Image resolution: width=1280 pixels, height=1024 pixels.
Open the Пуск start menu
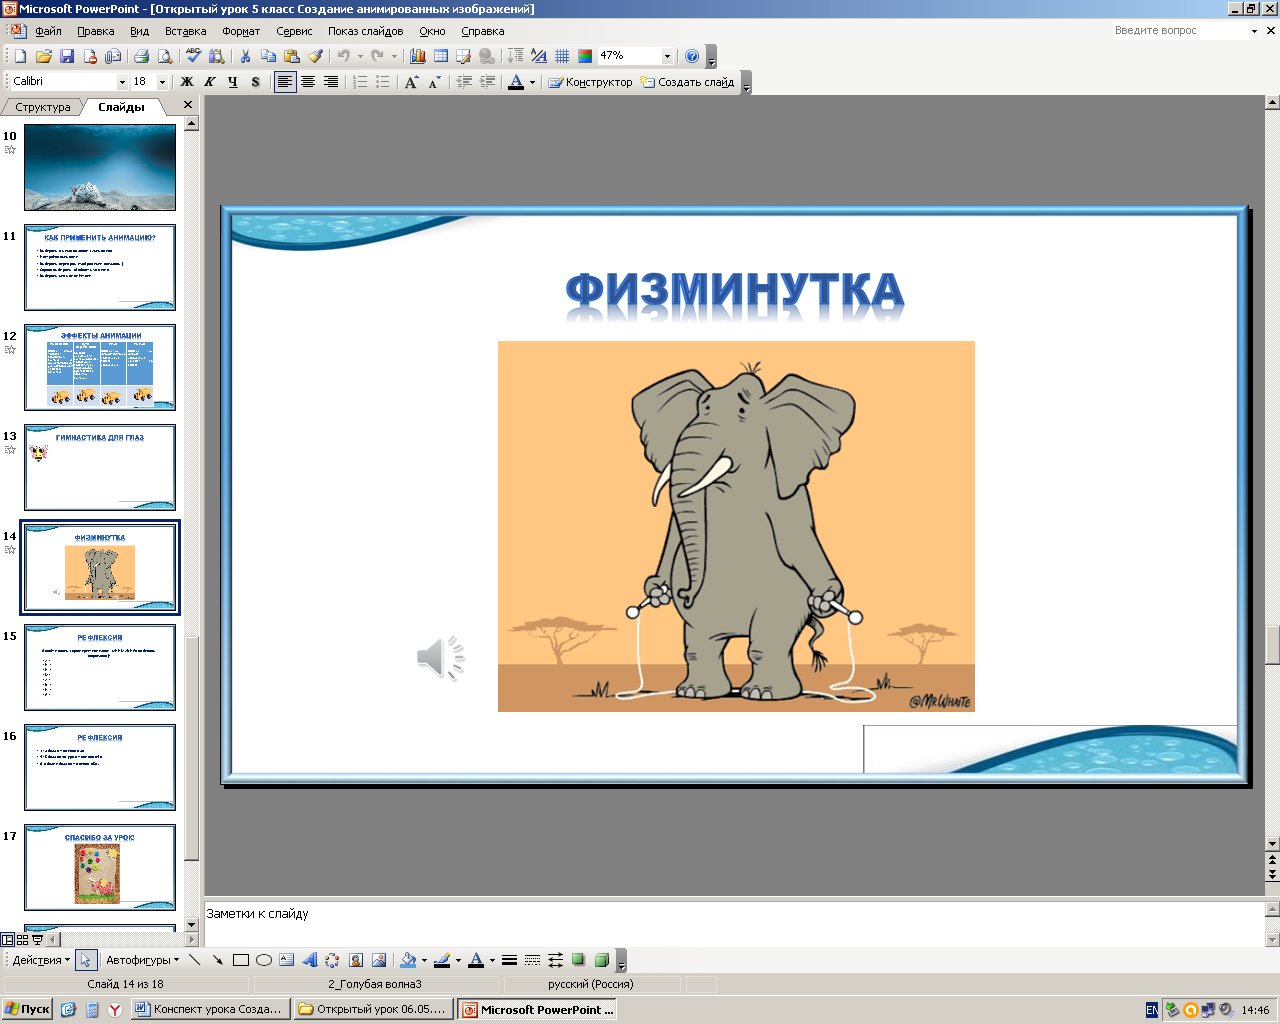[x=27, y=1010]
